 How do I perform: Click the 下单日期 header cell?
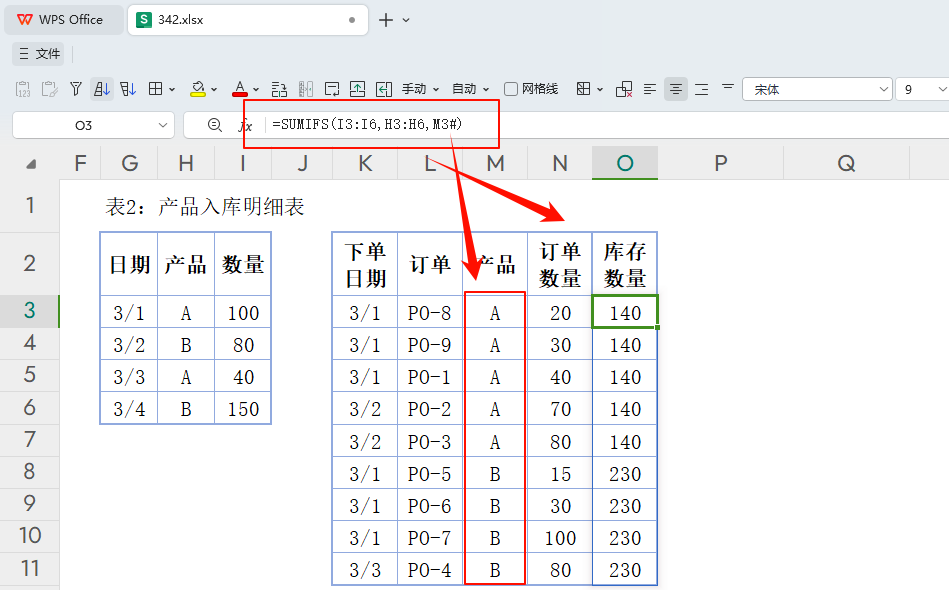pos(365,264)
